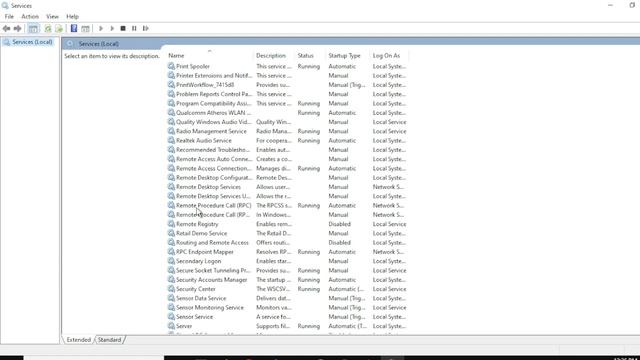Screen dimensions: 640x360
Task: Click the gear icon of the Server service
Action: 171,326
